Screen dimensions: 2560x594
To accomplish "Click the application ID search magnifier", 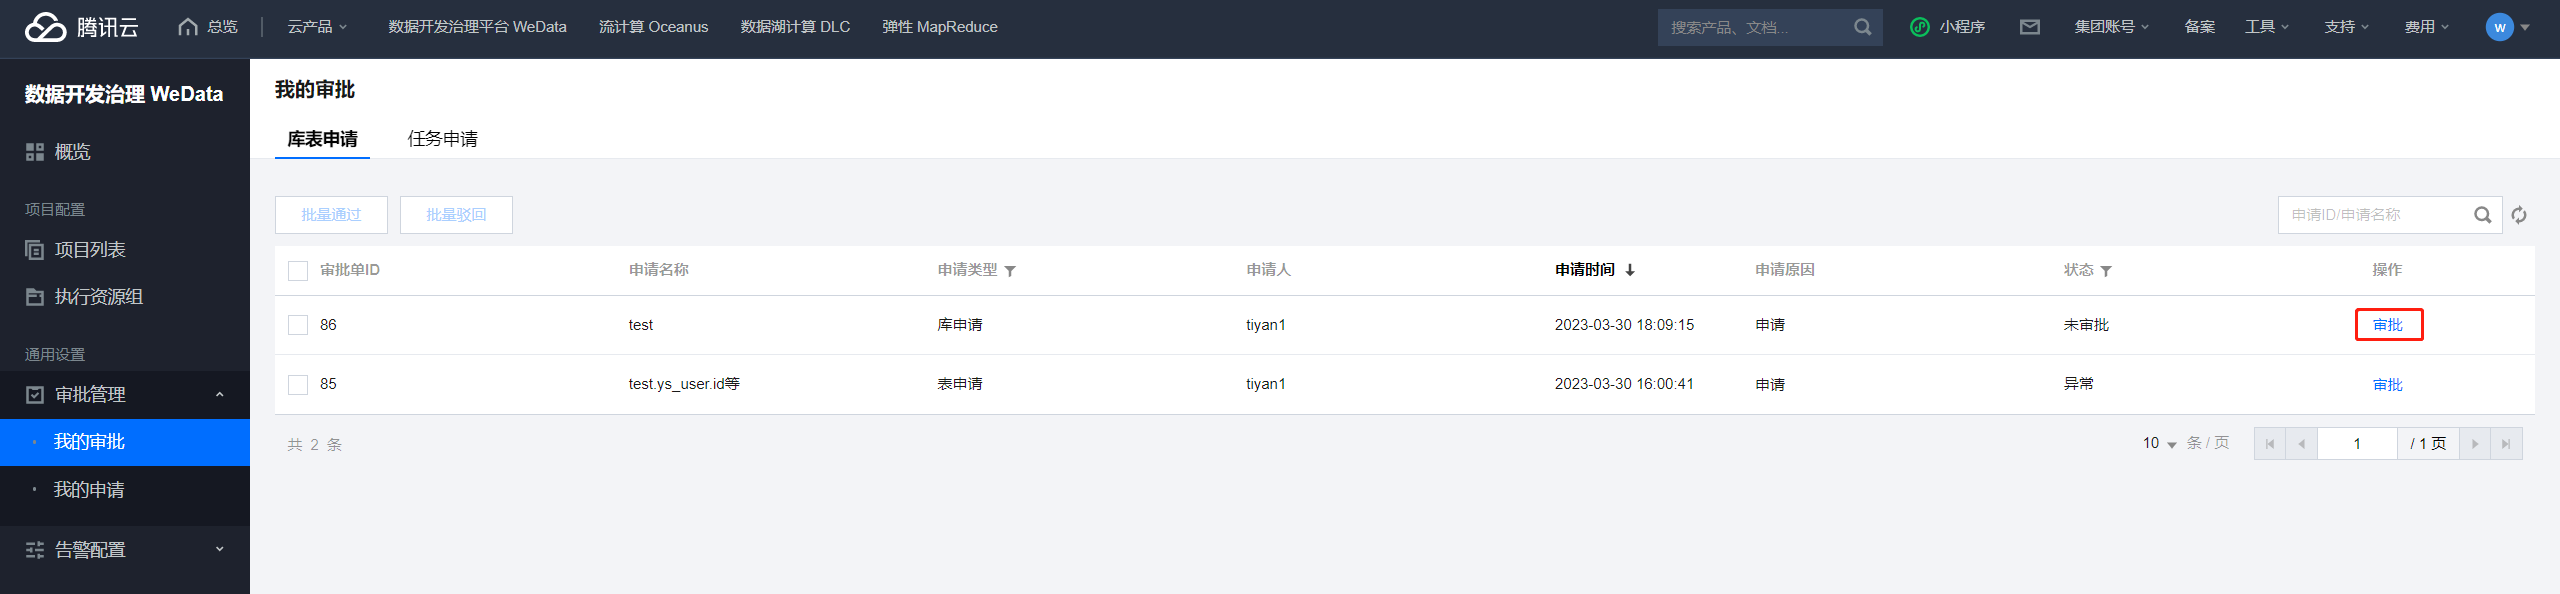I will coord(2482,215).
